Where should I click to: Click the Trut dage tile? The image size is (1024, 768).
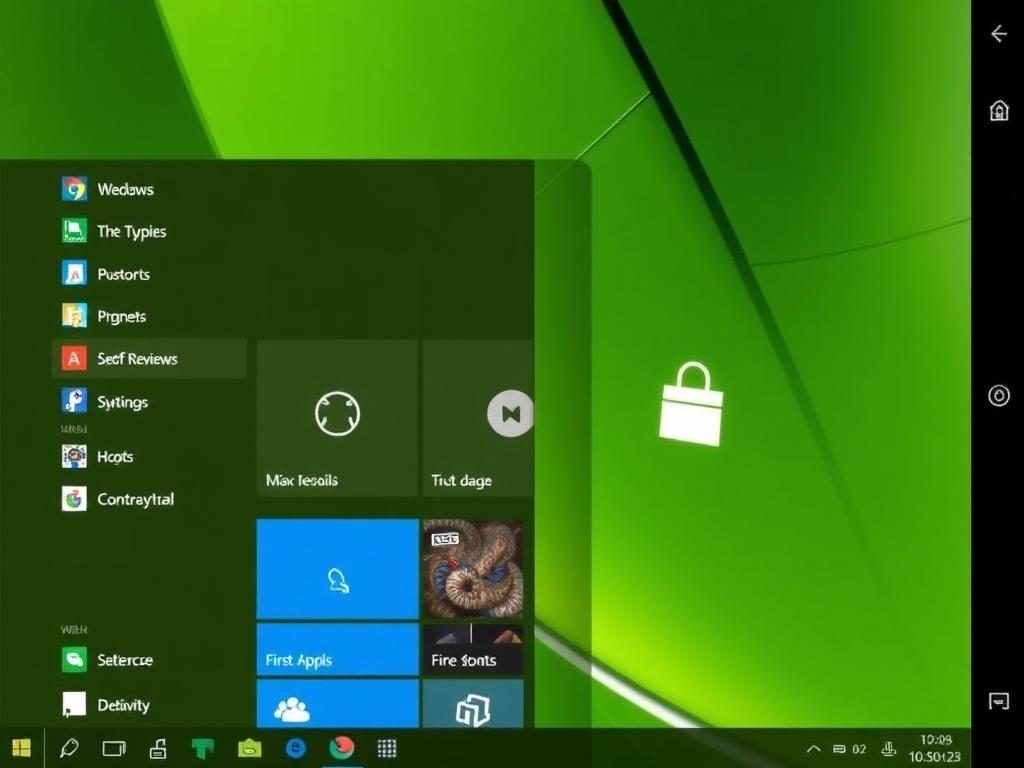(x=478, y=417)
